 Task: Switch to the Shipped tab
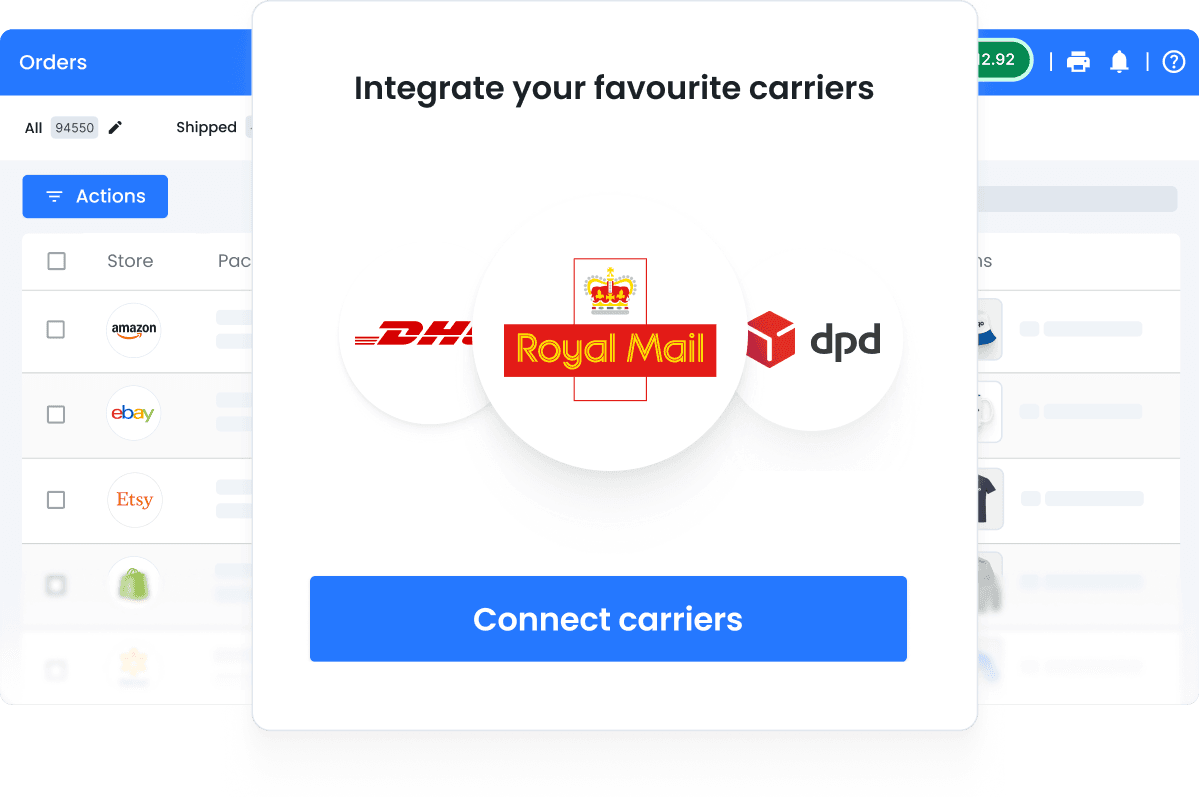(206, 127)
